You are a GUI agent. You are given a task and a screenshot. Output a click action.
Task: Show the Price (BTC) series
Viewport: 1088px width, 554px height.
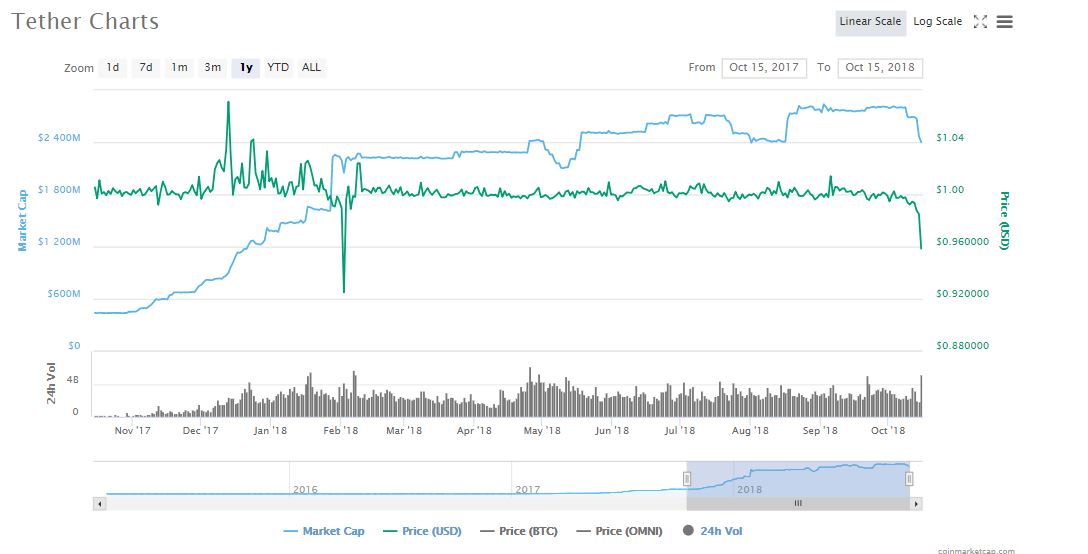pos(518,531)
